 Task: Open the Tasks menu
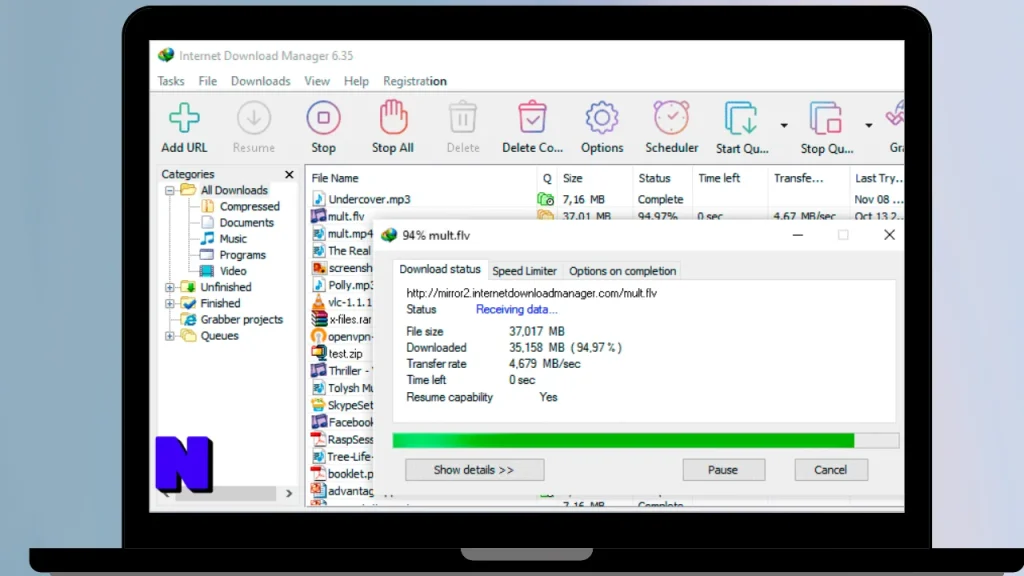click(171, 81)
